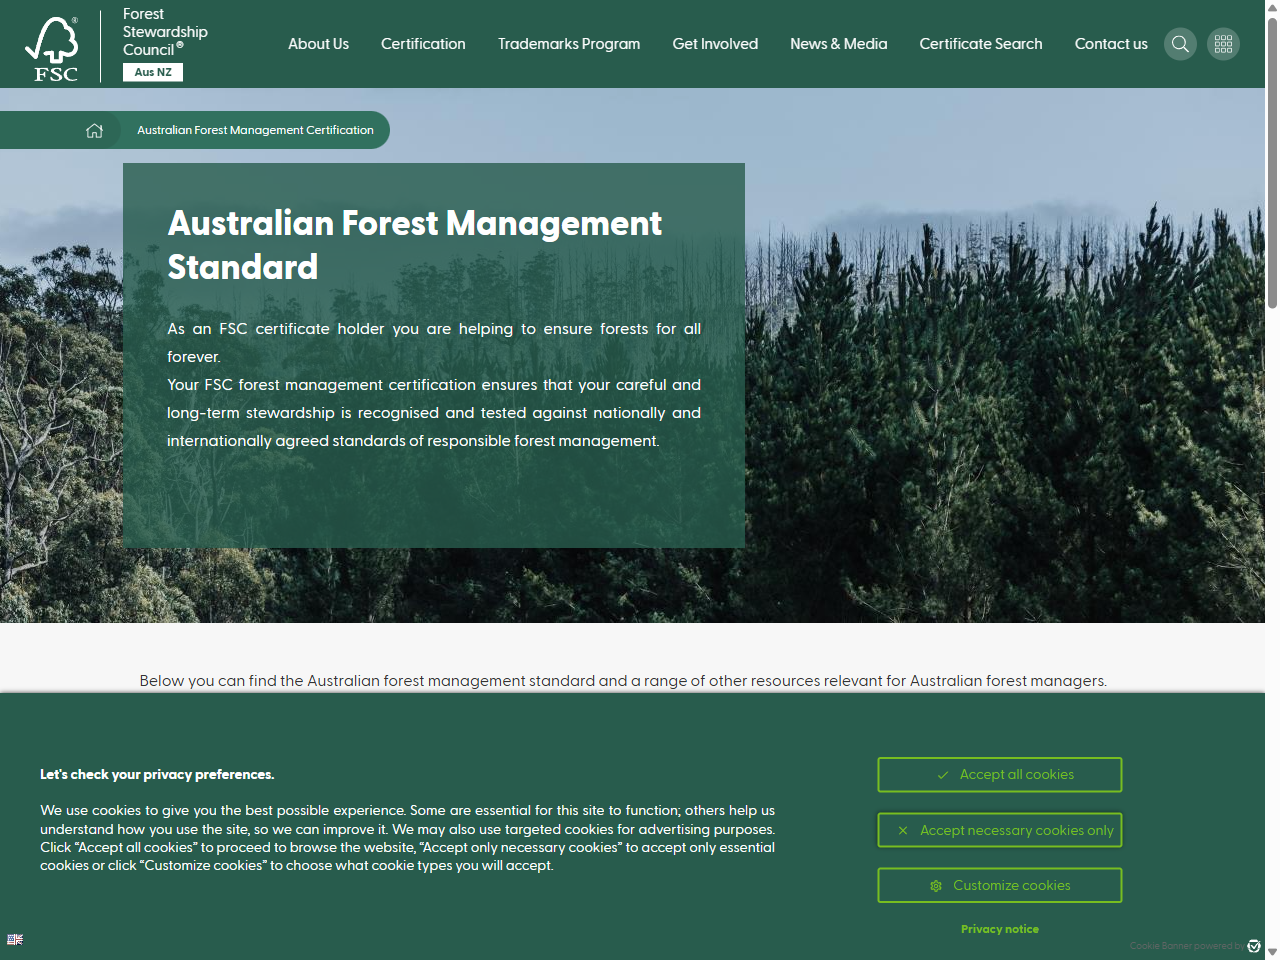Screen dimensions: 1280x960
Task: Open the search magnifier icon
Action: pyautogui.click(x=1180, y=44)
